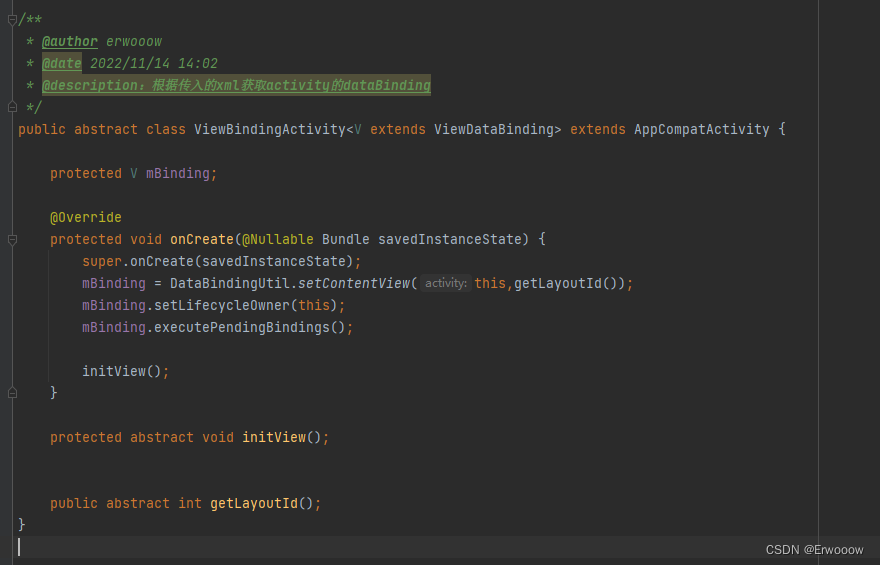Click setLifecycleOwner method call
The image size is (880, 565).
coord(222,305)
